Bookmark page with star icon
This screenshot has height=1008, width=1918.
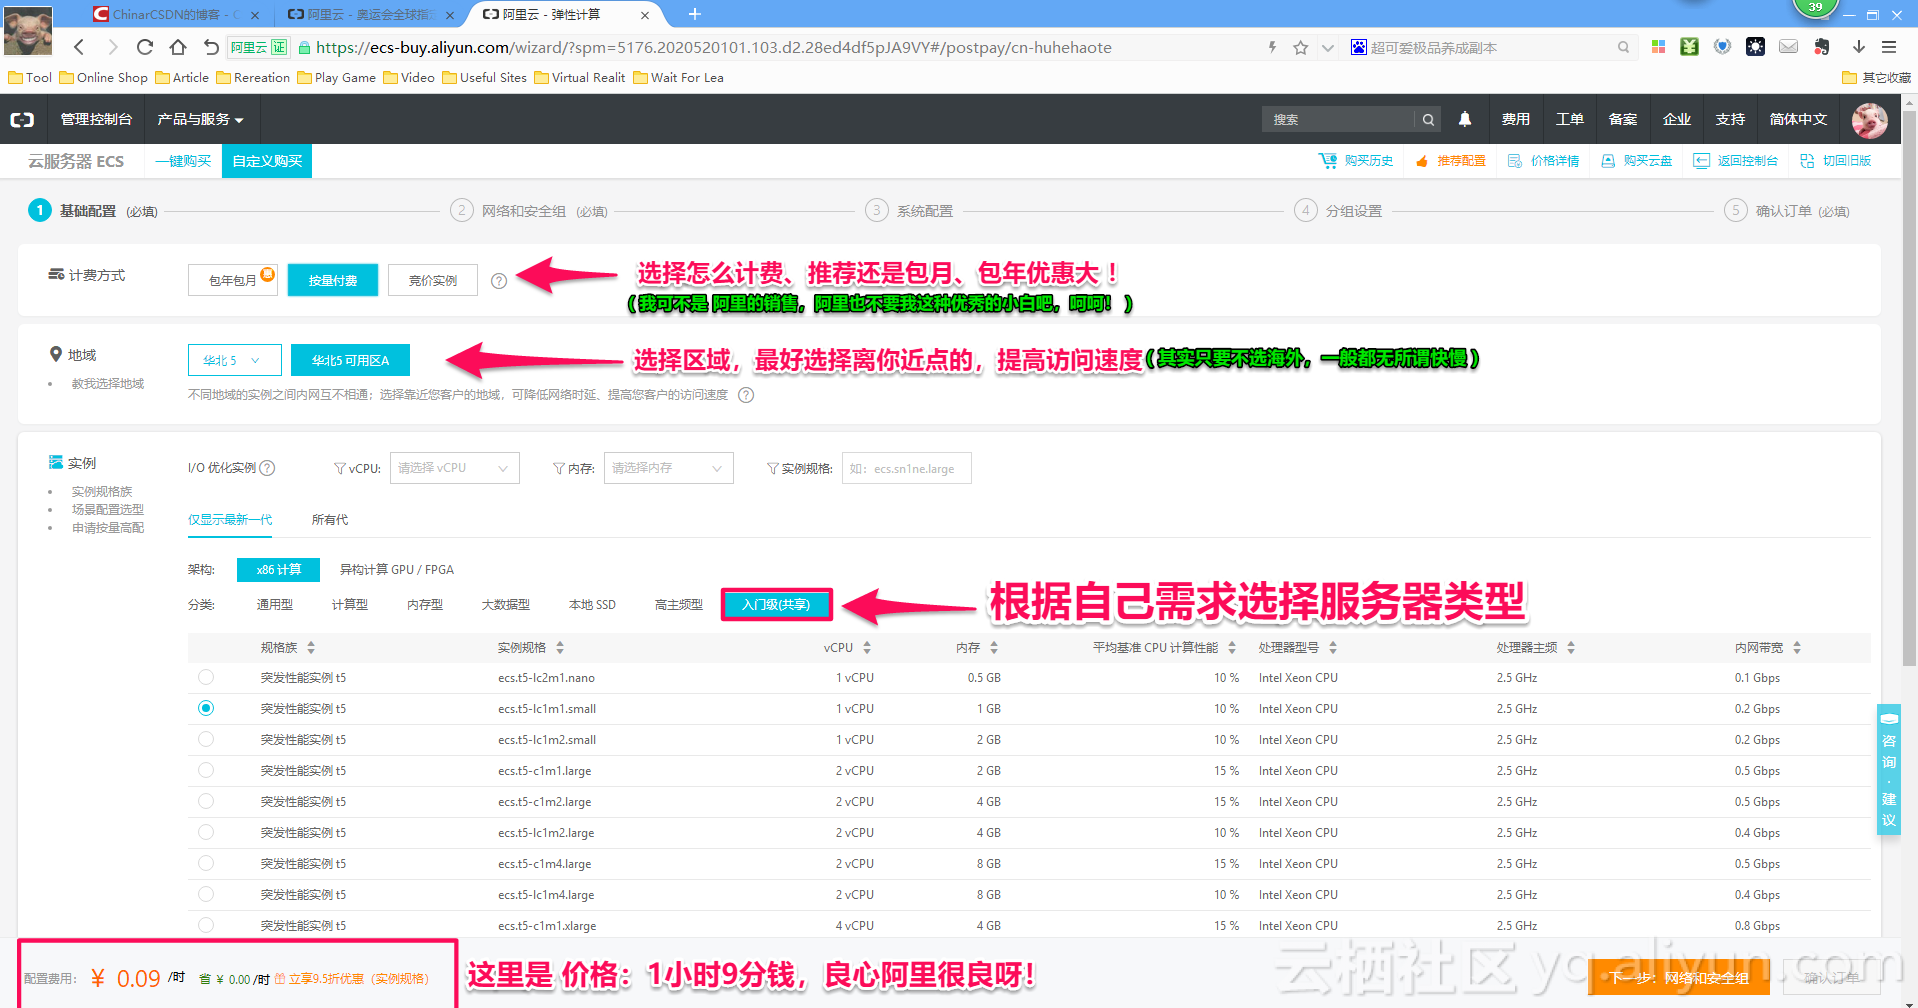click(x=1300, y=47)
